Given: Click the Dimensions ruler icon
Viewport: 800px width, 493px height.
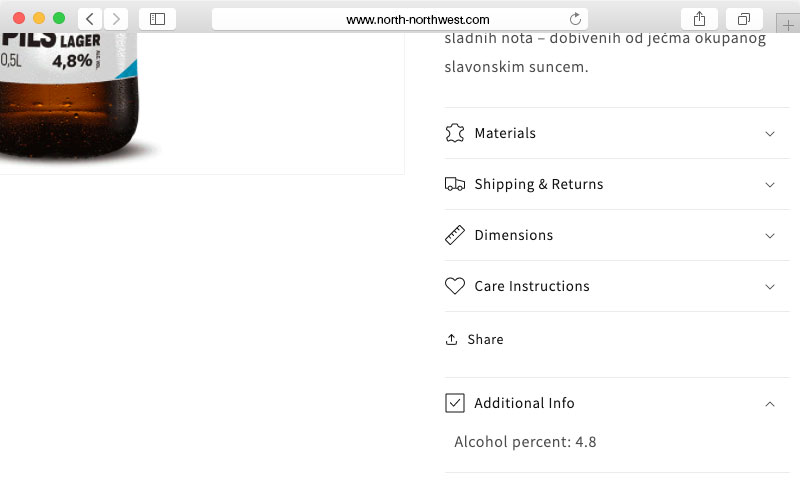Looking at the screenshot, I should [455, 235].
